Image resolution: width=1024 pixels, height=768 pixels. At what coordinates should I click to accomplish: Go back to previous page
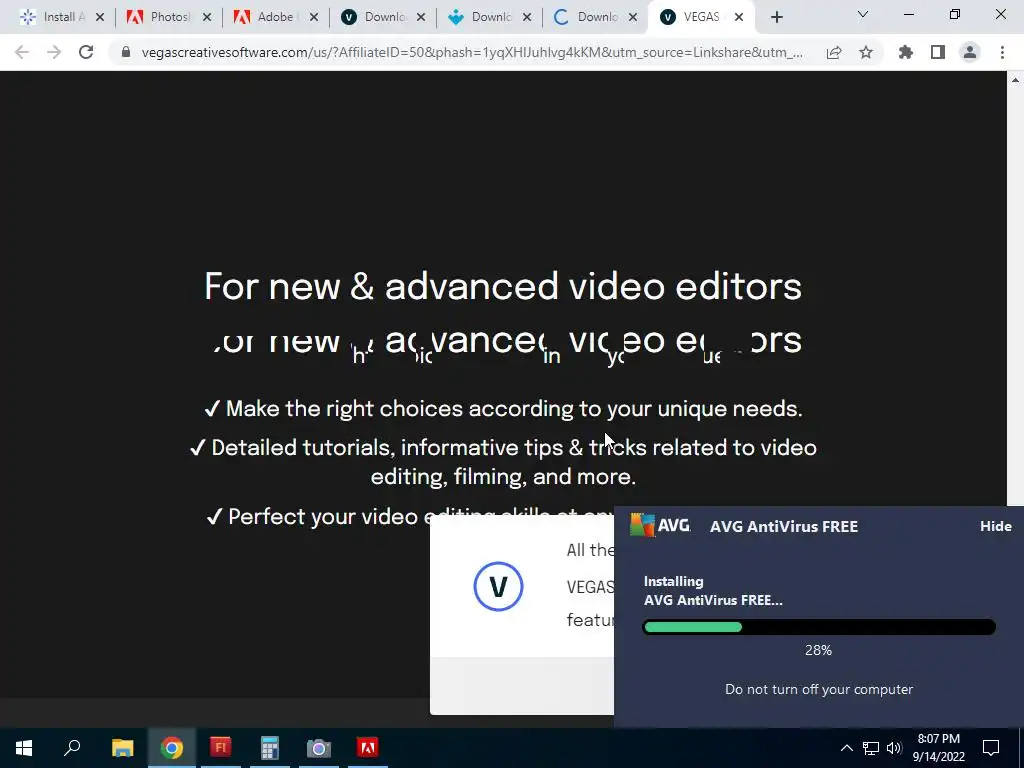(22, 52)
